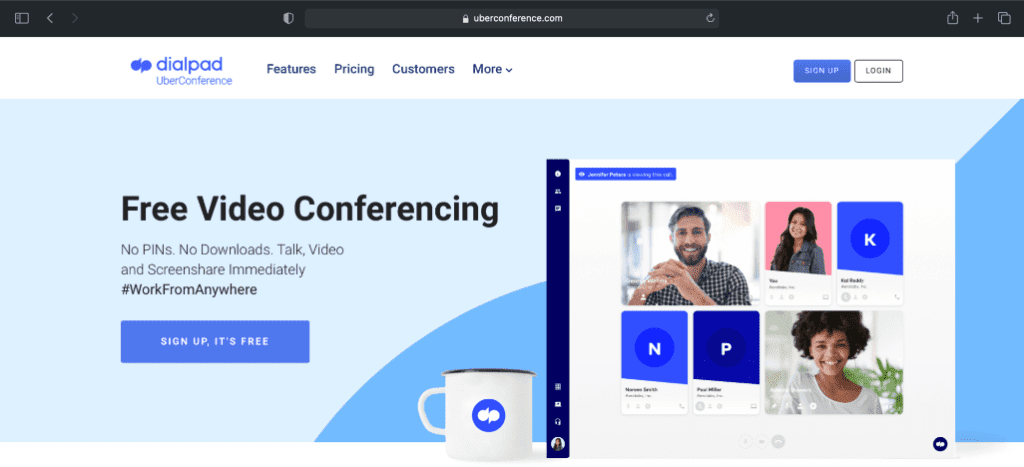
Task: Reload the uberconference.com page
Action: click(x=710, y=18)
